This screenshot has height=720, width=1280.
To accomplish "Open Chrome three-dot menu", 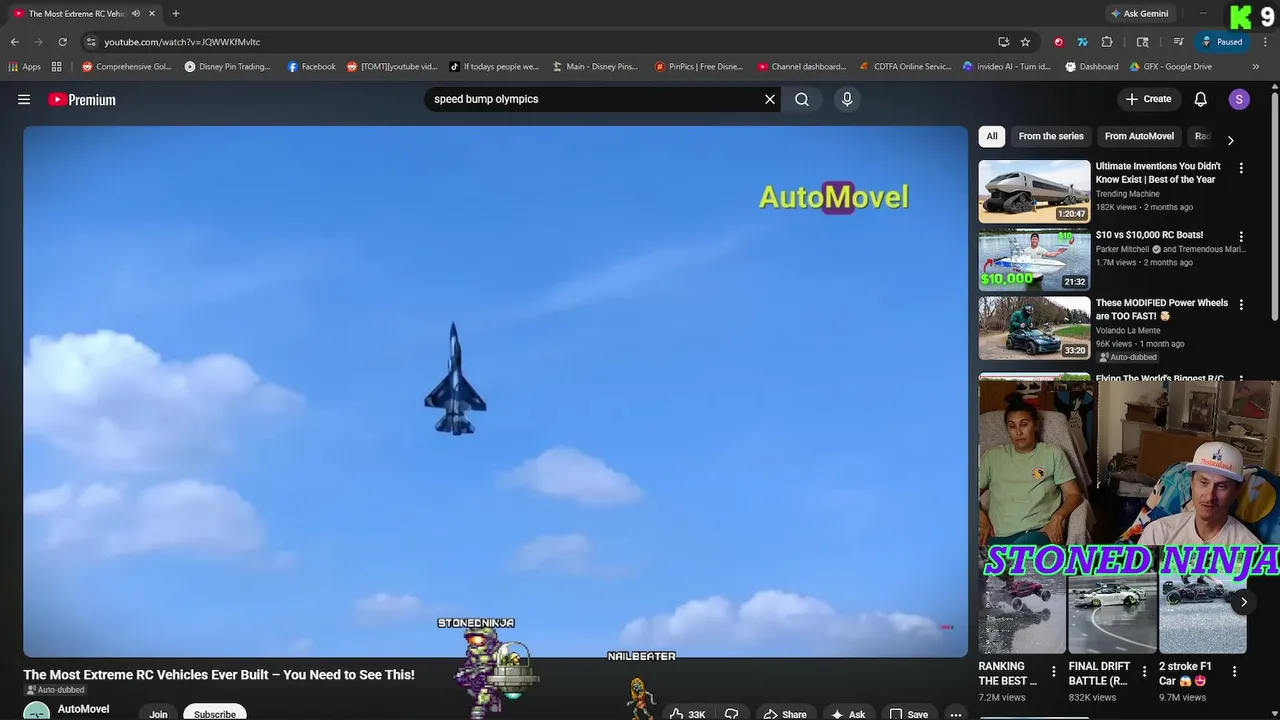I will [x=1265, y=42].
